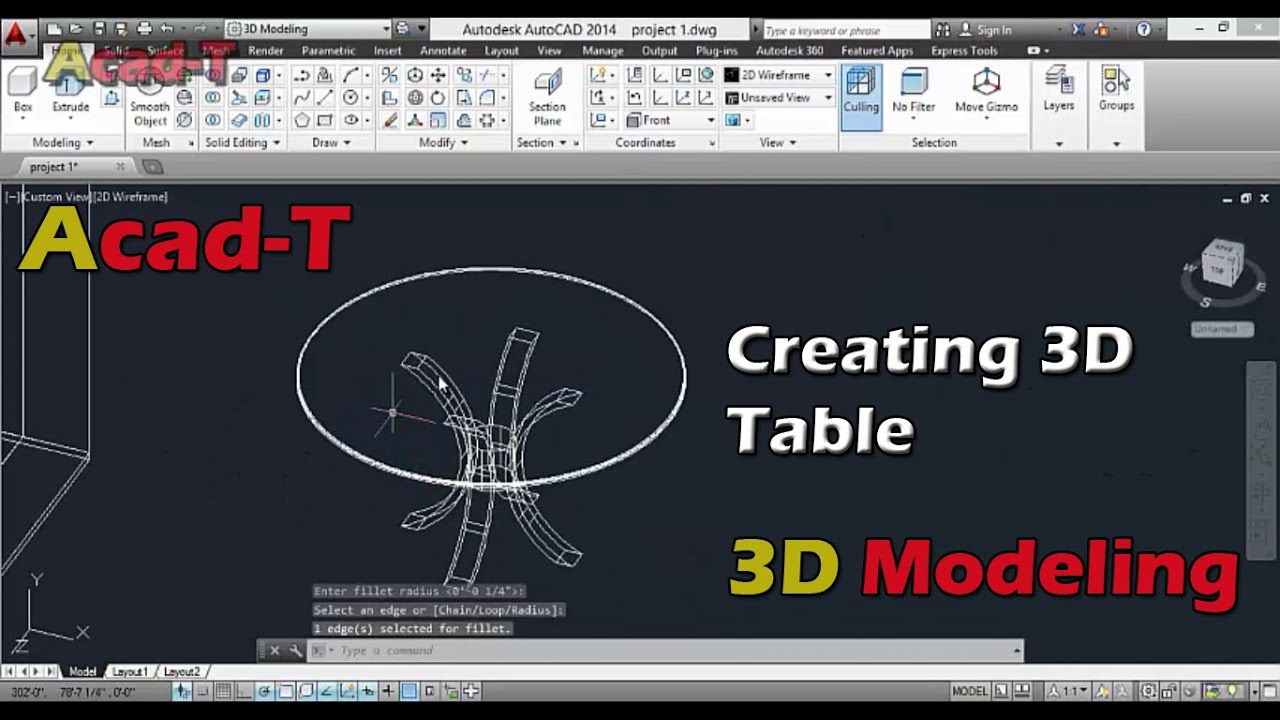Select the Move tool in Modify panel
The image size is (1280, 720).
click(x=438, y=75)
